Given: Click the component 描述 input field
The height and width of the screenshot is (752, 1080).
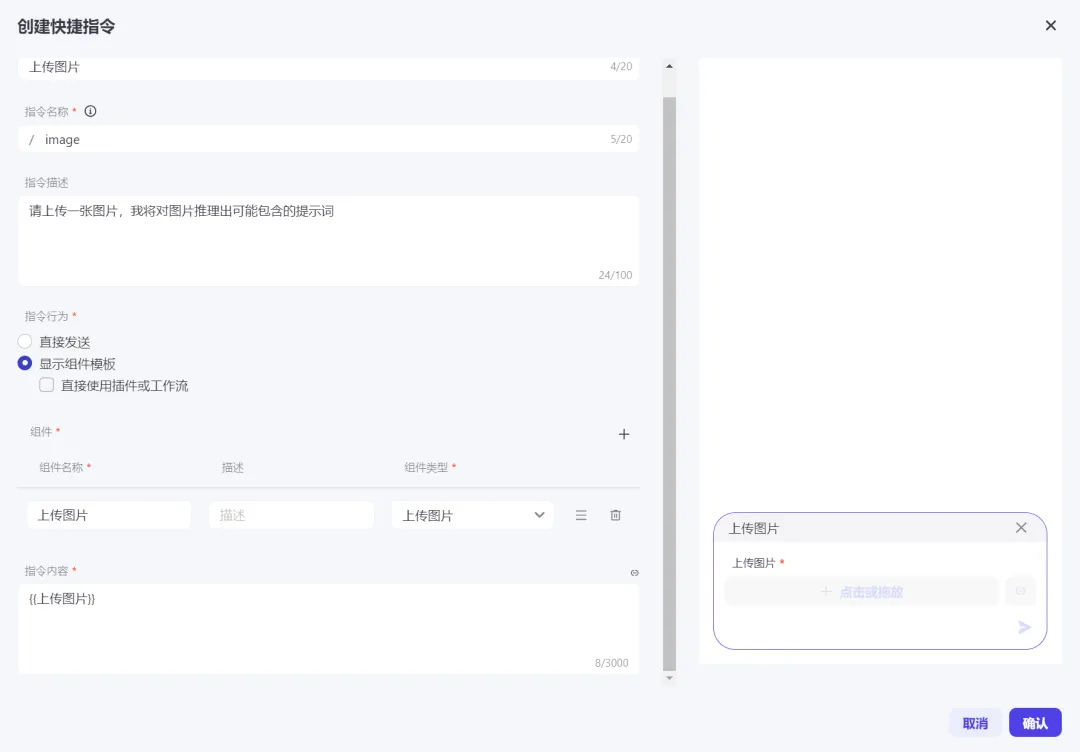Looking at the screenshot, I should 291,515.
